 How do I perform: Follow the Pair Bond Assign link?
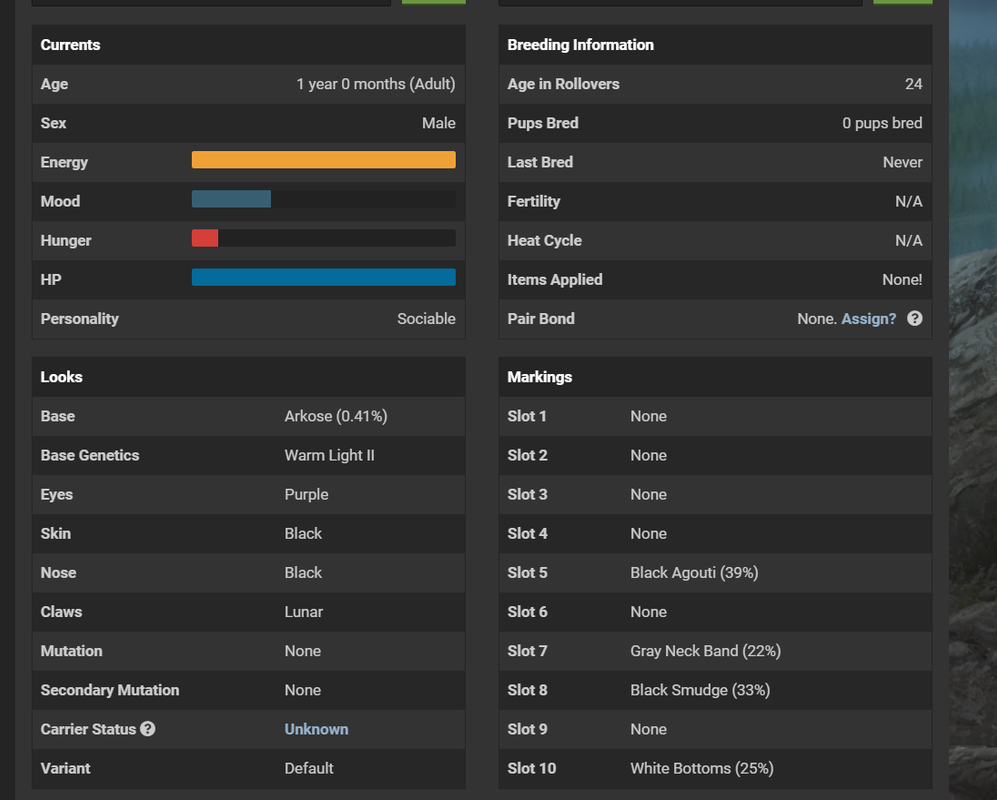pyautogui.click(x=869, y=319)
